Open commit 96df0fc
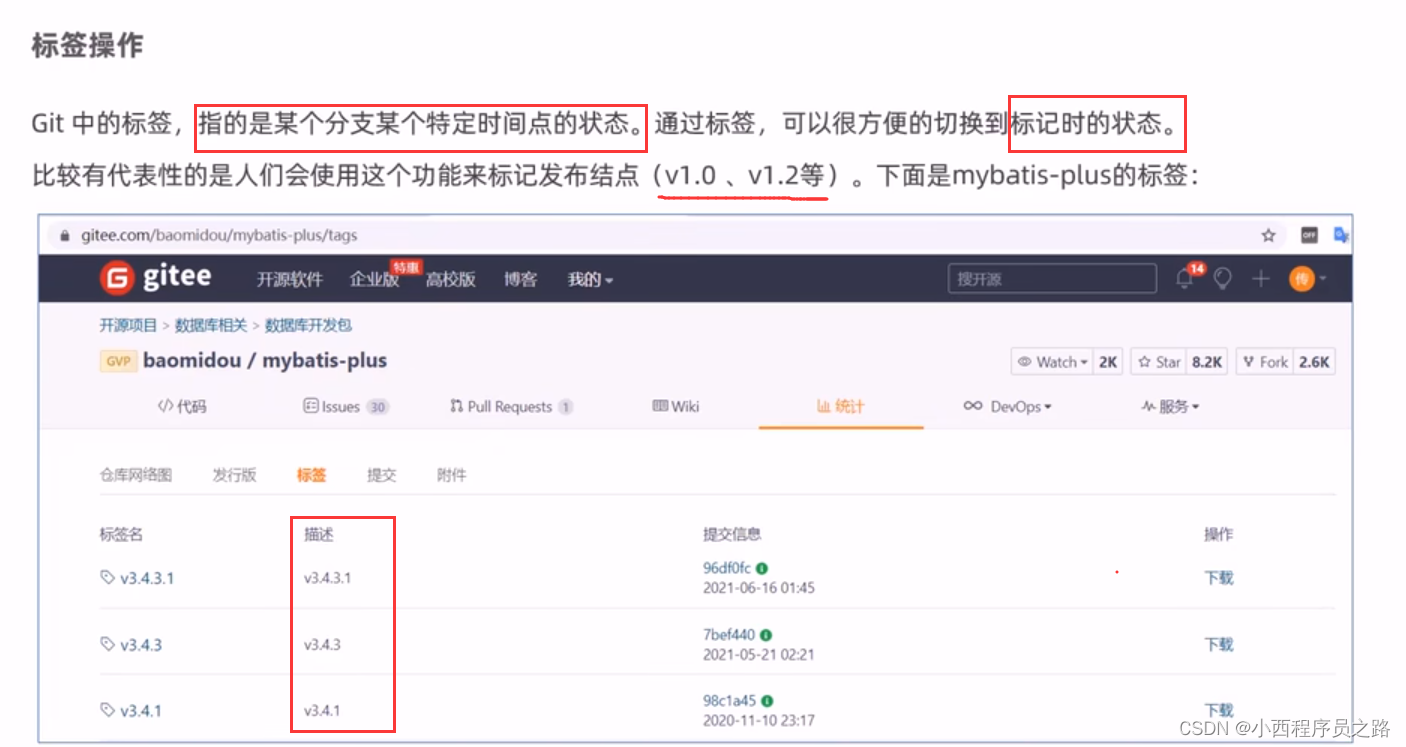1406x747 pixels. click(x=727, y=568)
